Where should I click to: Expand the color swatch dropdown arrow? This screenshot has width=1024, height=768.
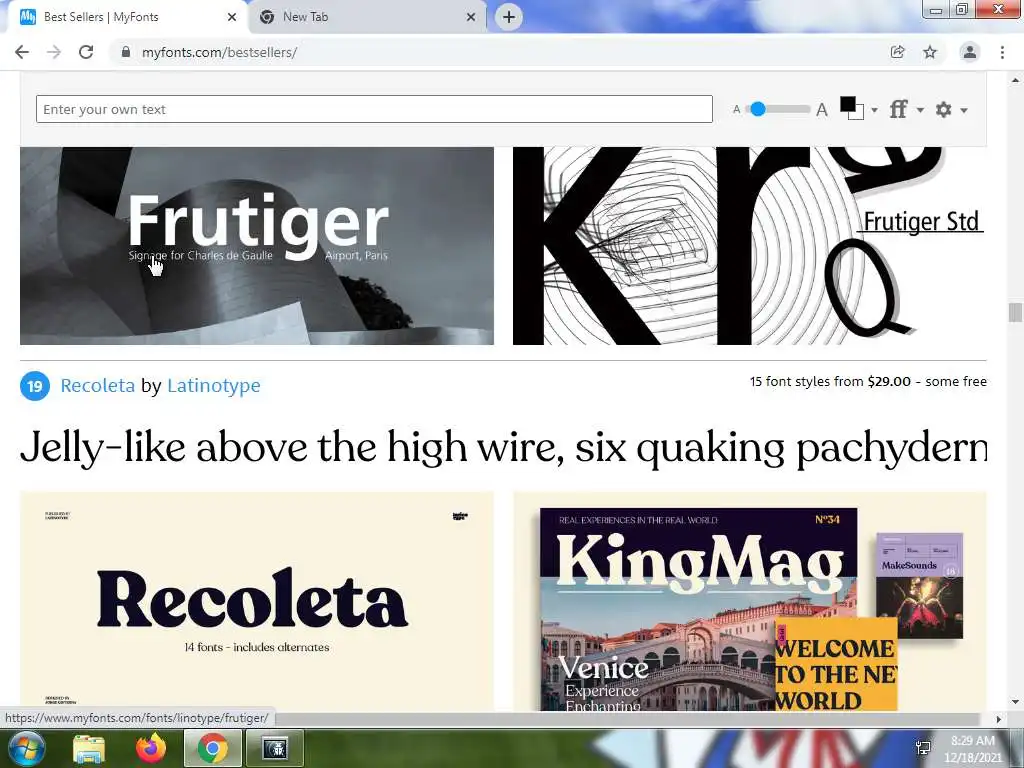[x=874, y=110]
